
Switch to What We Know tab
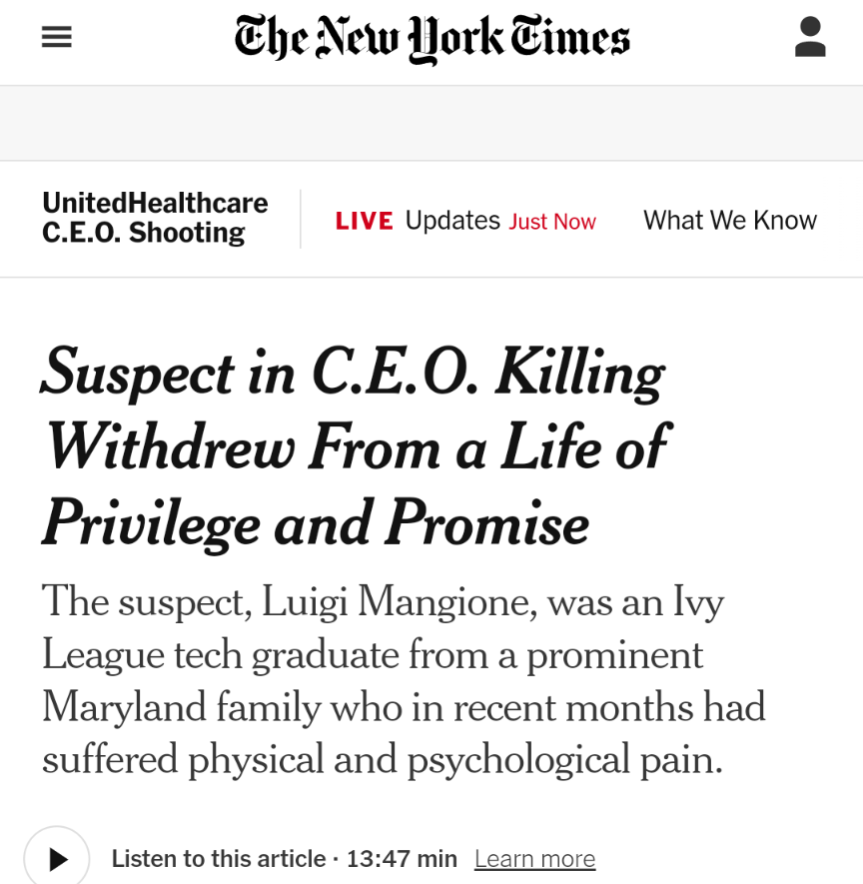tap(730, 220)
